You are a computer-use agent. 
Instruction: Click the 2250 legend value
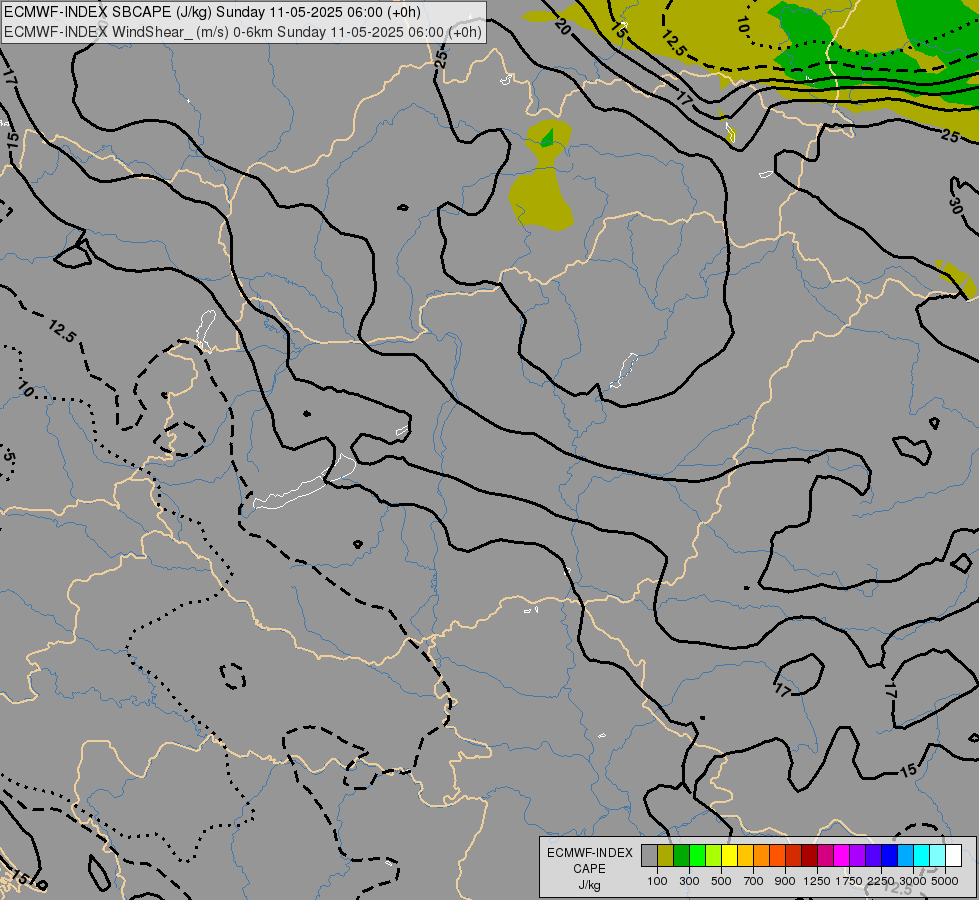[881, 881]
